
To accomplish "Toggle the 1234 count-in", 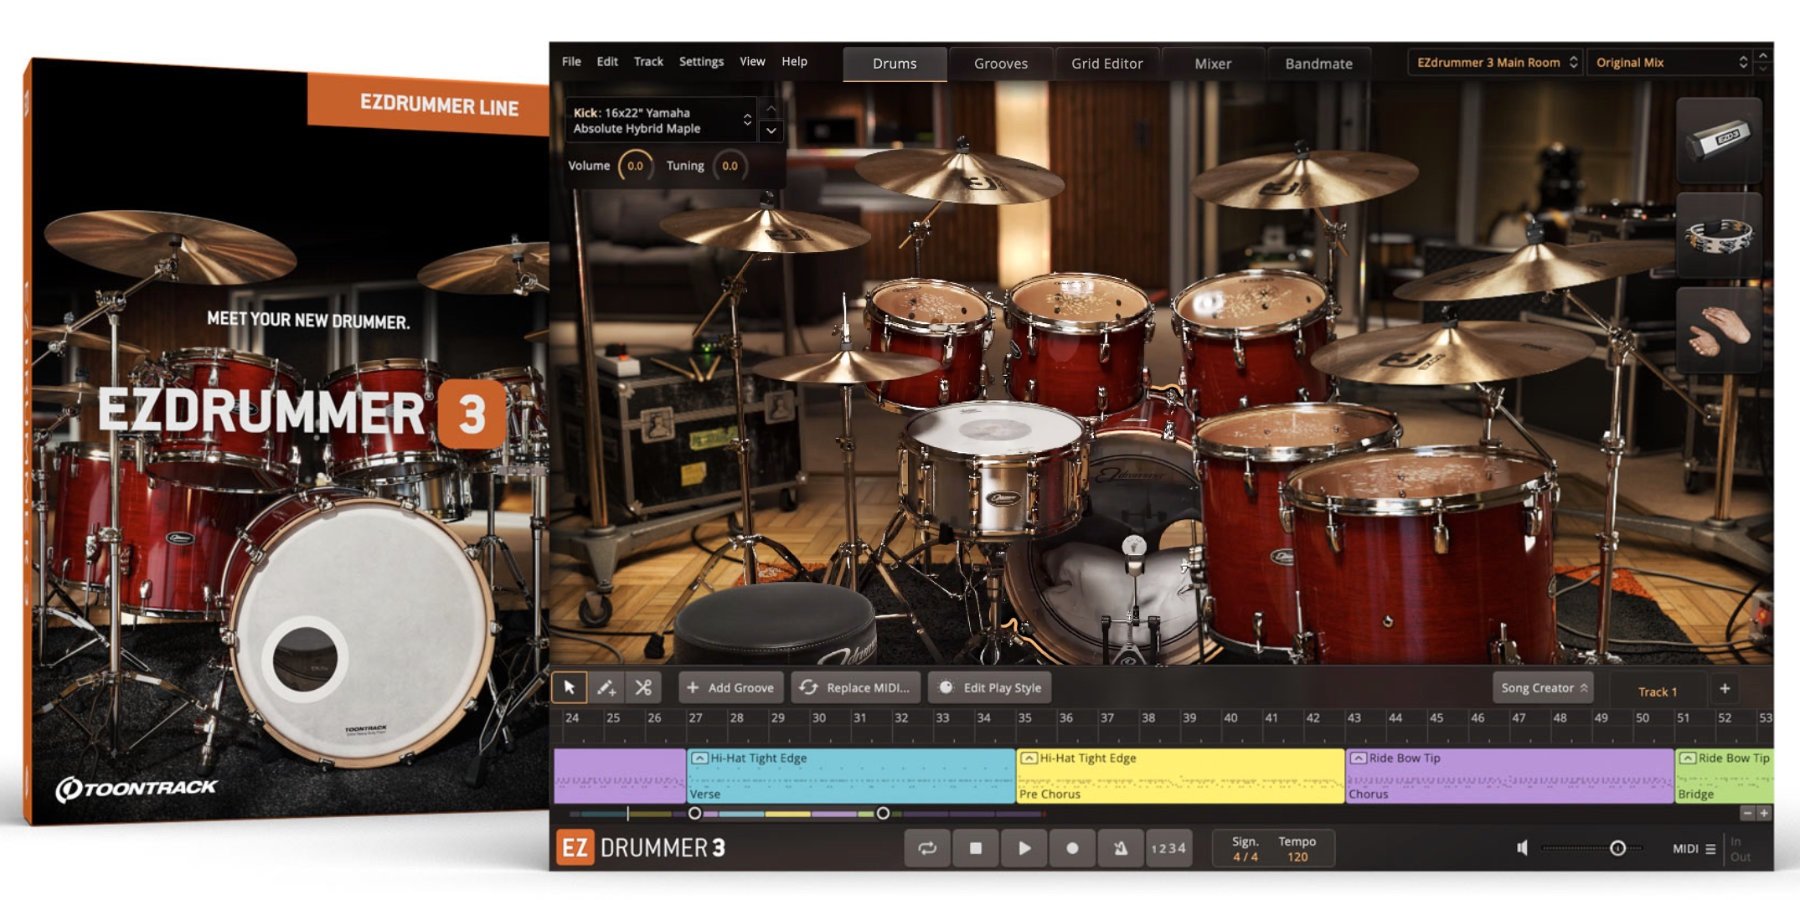I will point(1168,848).
